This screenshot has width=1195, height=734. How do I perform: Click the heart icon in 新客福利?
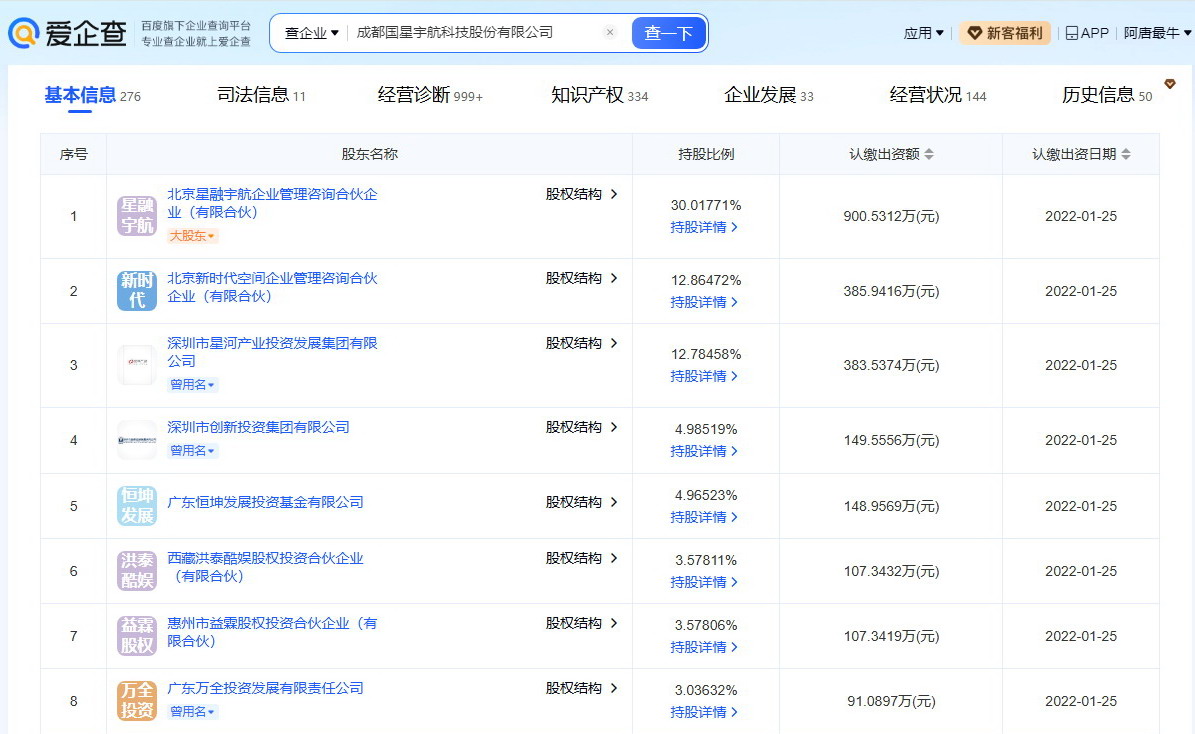(x=974, y=33)
